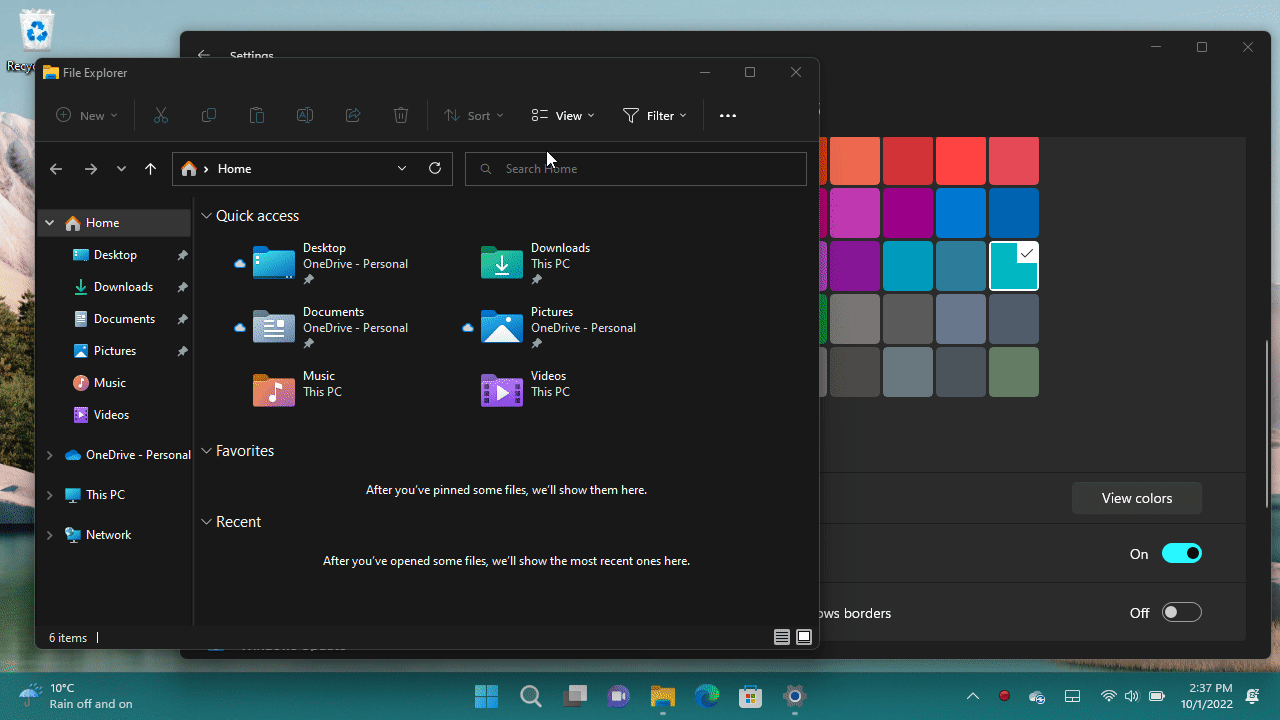Click the Rename icon in the toolbar
Viewport: 1280px width, 720px height.
coord(305,115)
